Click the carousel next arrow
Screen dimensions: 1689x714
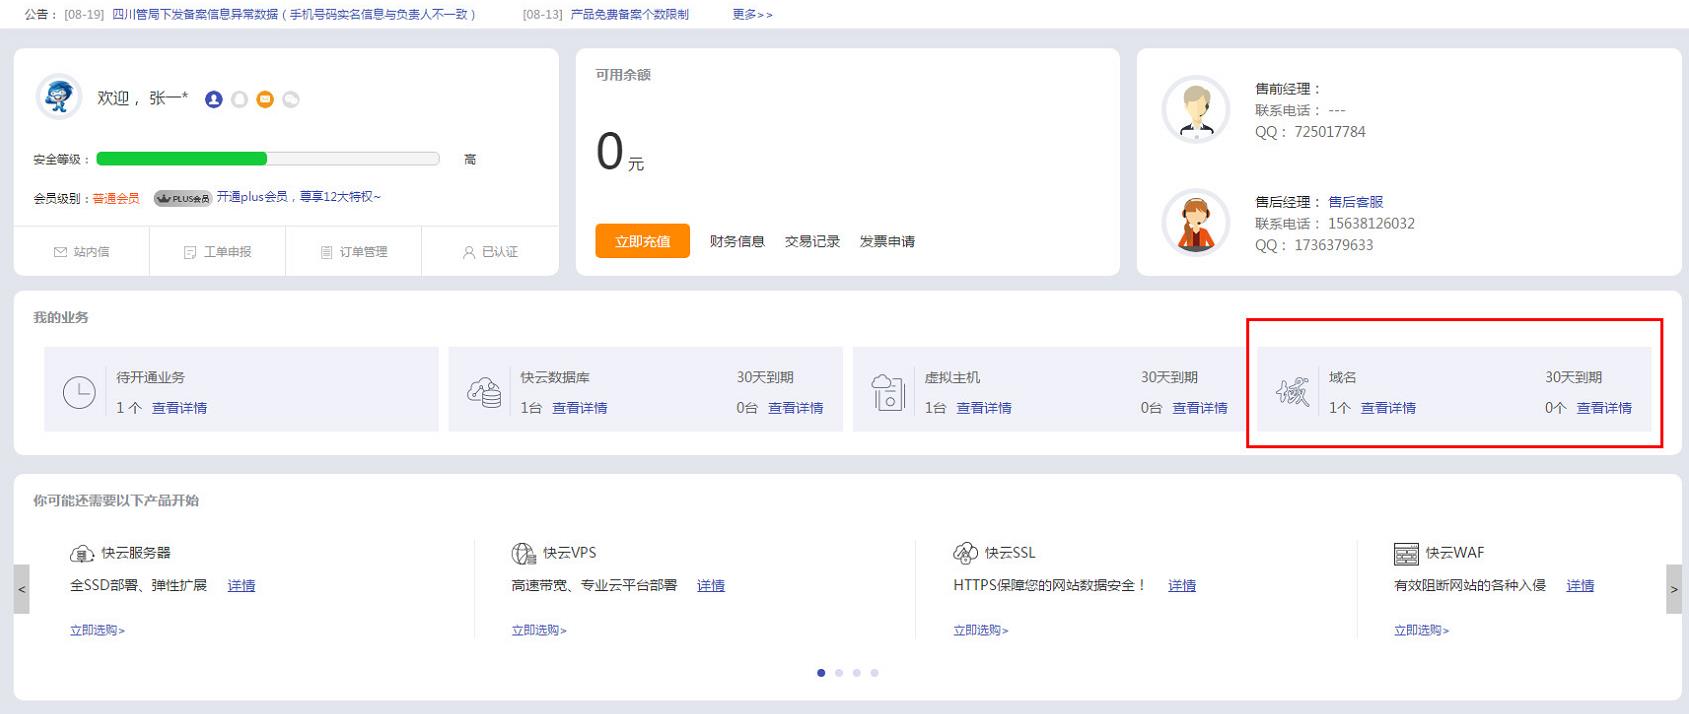[x=1674, y=589]
